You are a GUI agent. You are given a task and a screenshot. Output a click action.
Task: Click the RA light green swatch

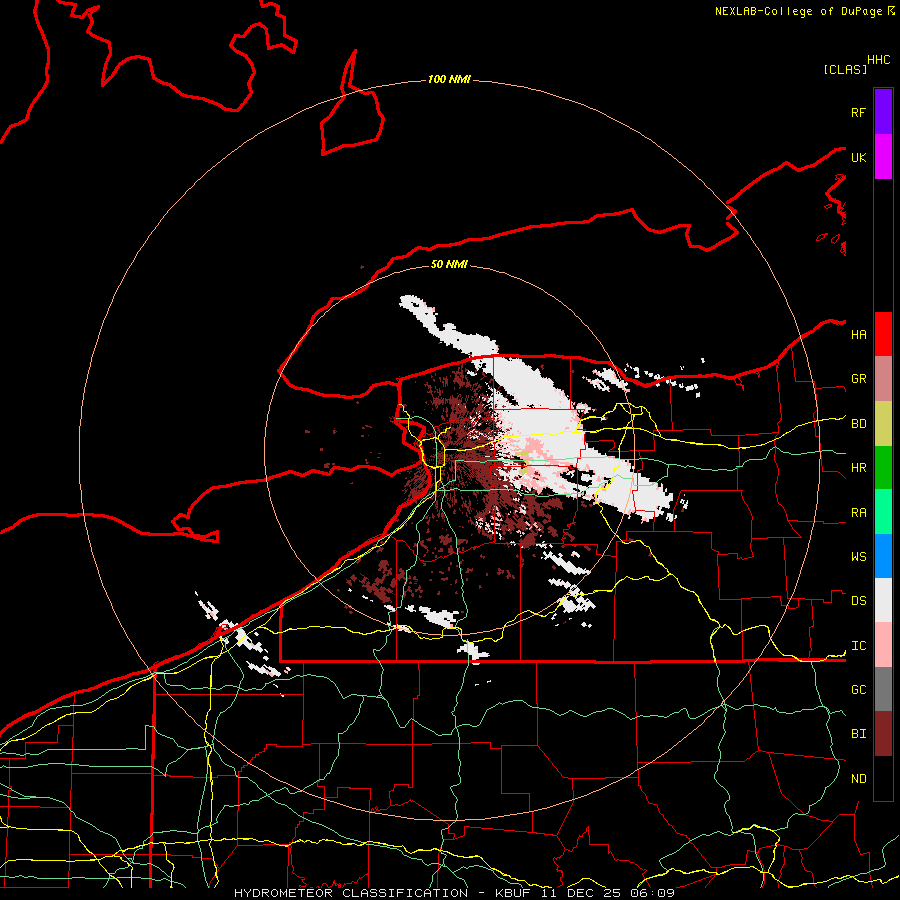pos(883,512)
